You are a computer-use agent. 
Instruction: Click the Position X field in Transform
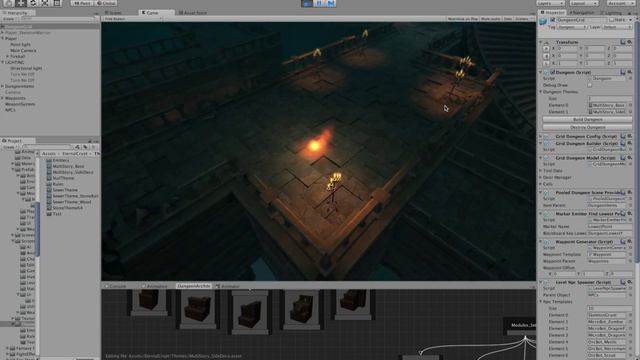[x=567, y=49]
